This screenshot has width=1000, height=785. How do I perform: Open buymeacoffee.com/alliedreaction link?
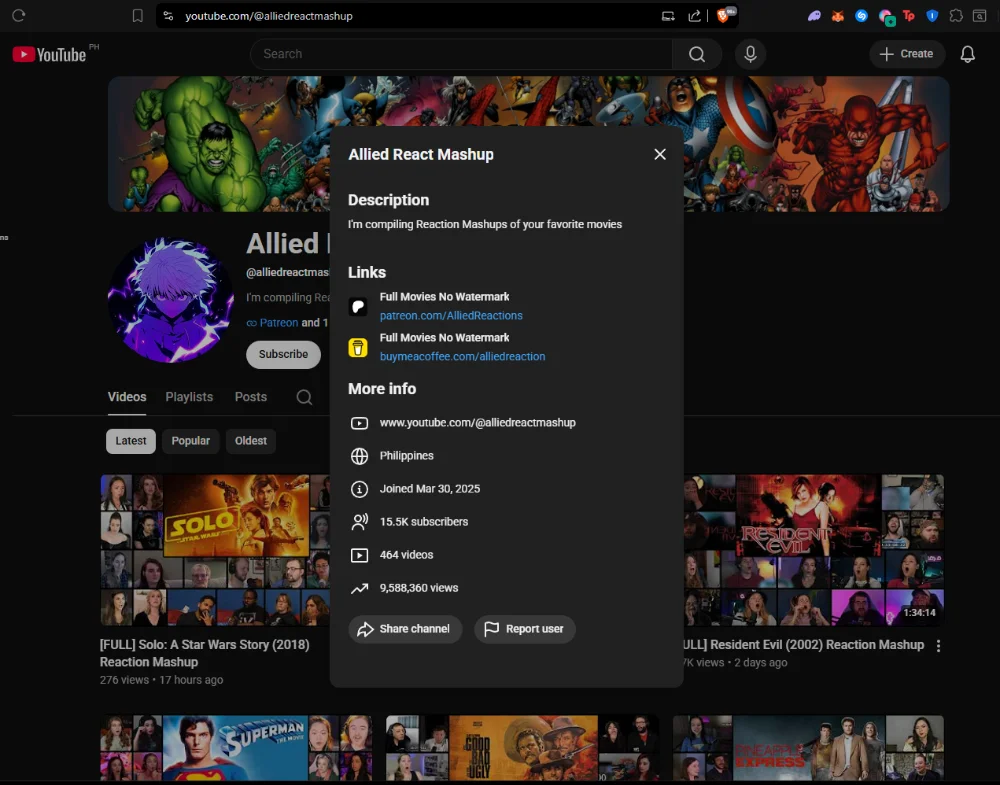tap(462, 356)
